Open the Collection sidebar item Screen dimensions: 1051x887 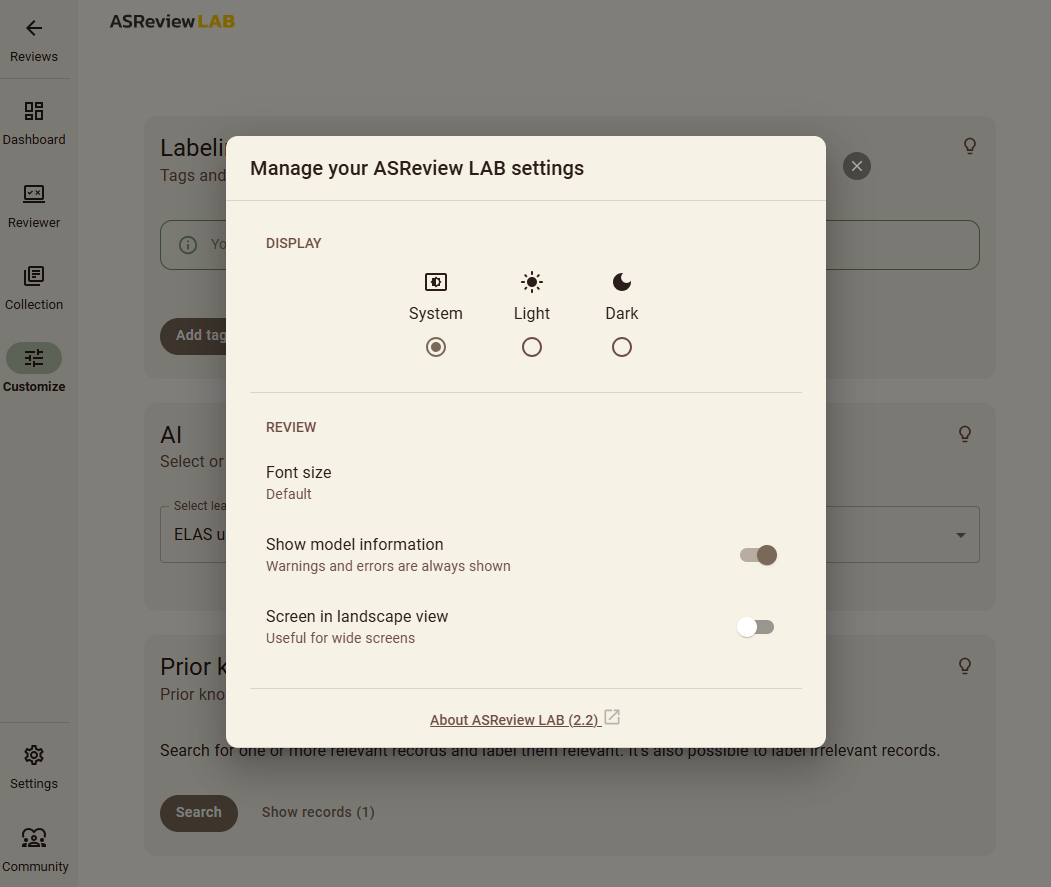(x=34, y=276)
